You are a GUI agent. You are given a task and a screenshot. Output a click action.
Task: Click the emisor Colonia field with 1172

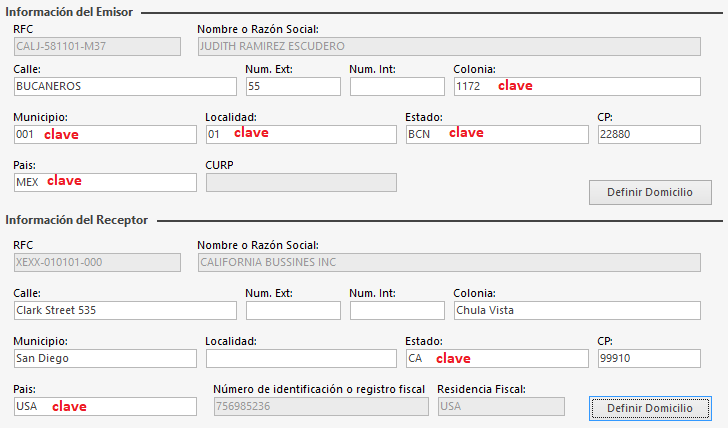click(576, 86)
